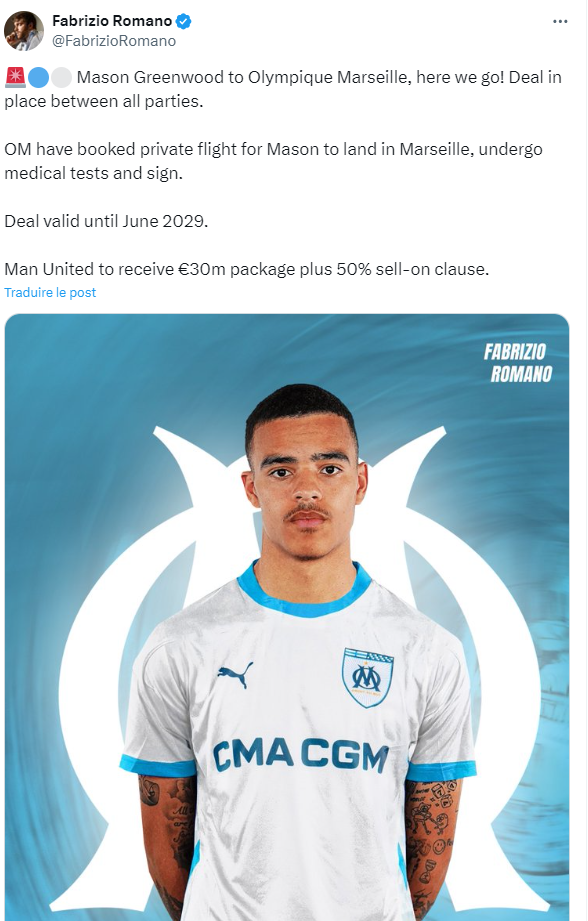Click the sell-on clause sentence
The height and width of the screenshot is (921, 588).
coord(247,269)
